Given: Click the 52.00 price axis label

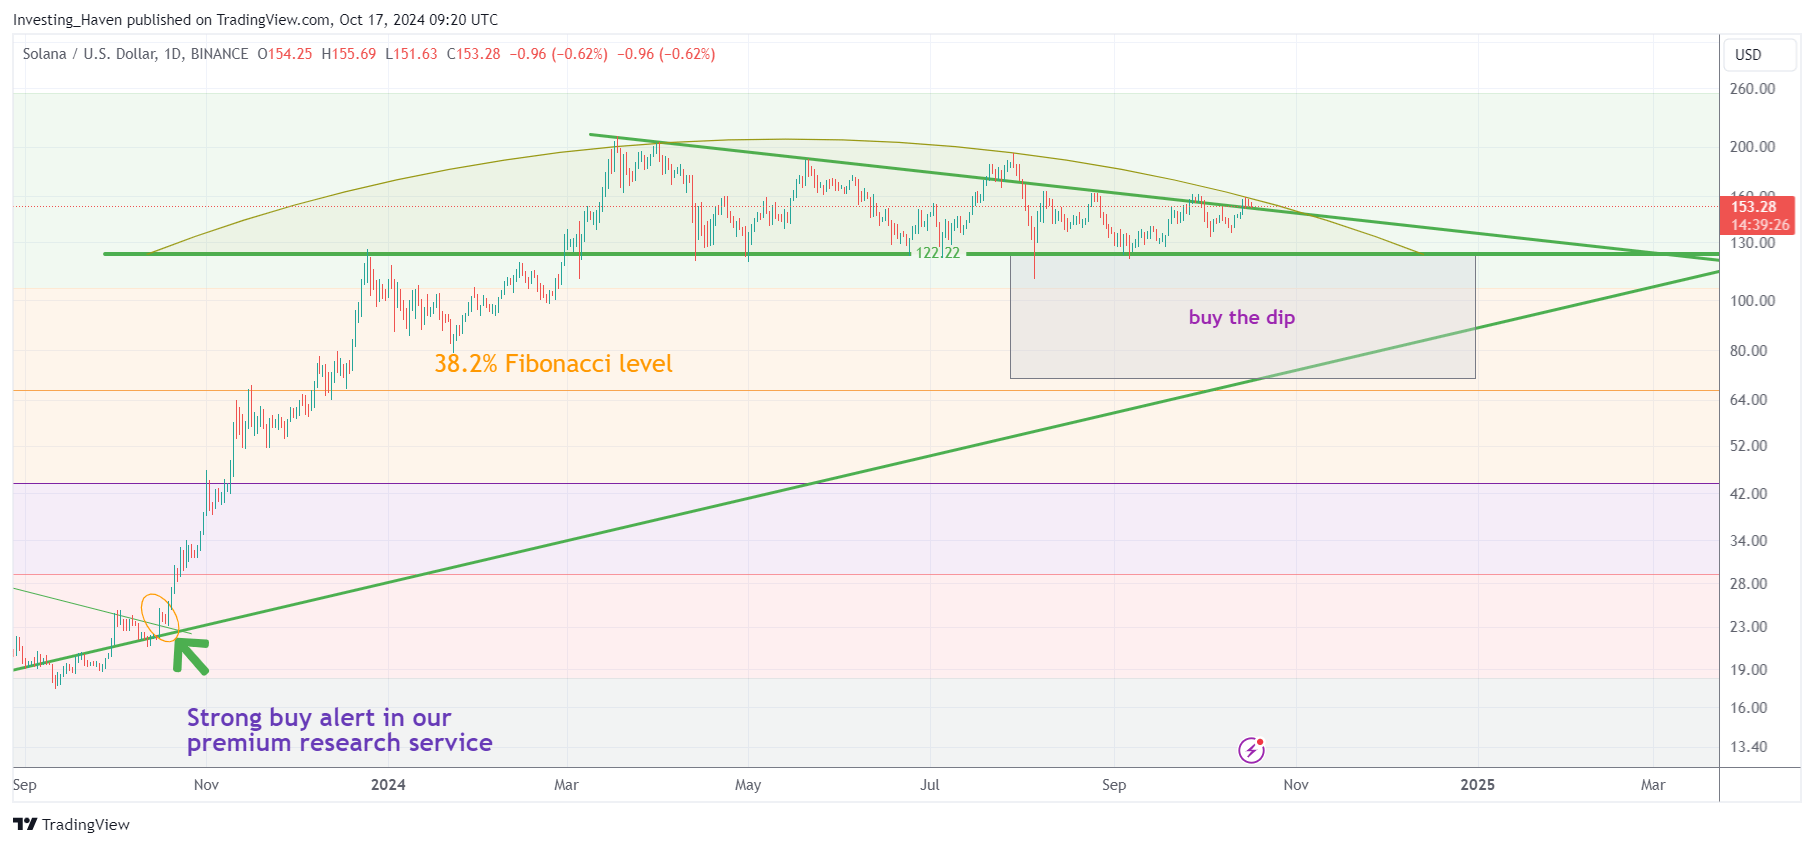Looking at the screenshot, I should click(1749, 446).
